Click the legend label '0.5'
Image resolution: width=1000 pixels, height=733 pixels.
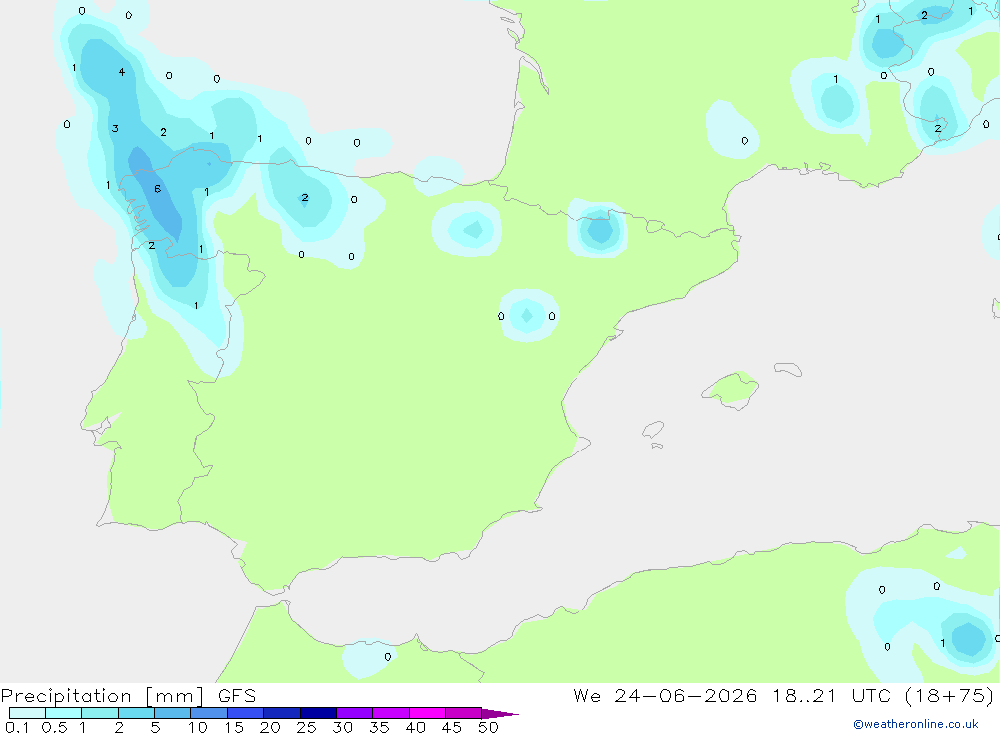(54, 727)
